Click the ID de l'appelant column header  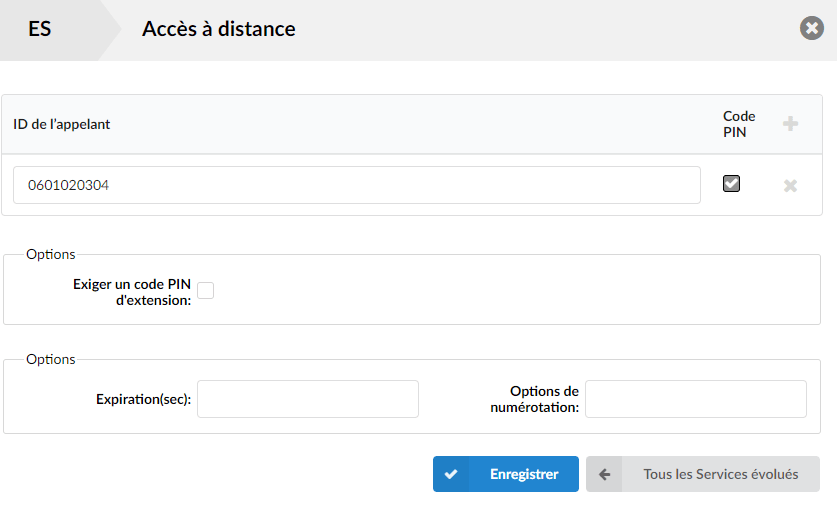click(61, 124)
